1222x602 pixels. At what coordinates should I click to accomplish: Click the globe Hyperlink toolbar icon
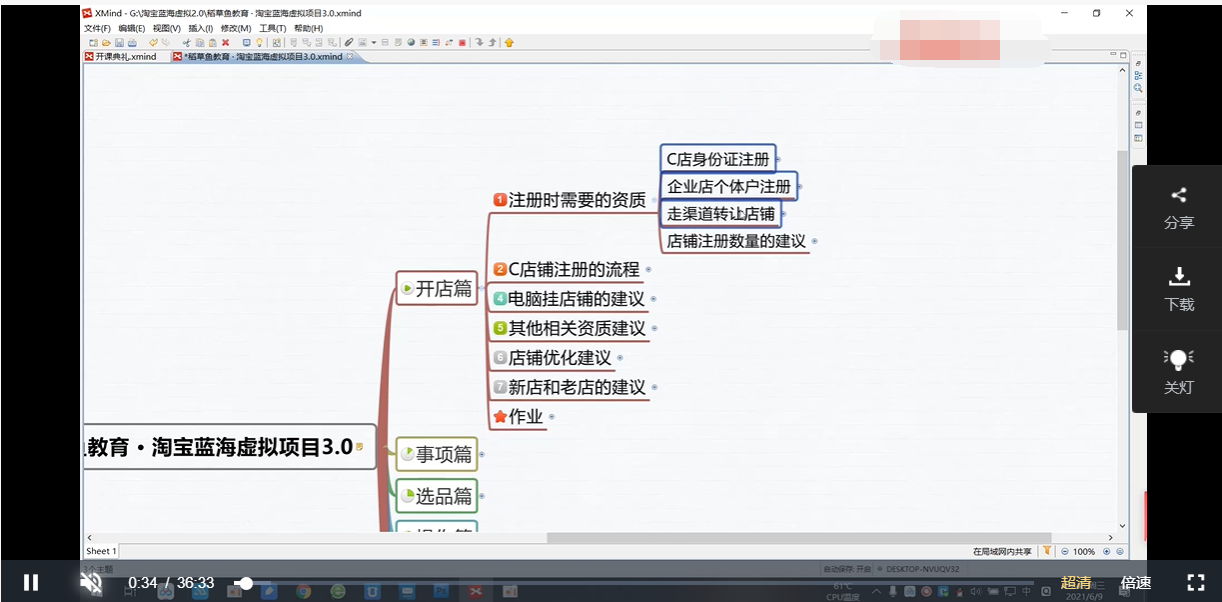[x=410, y=43]
